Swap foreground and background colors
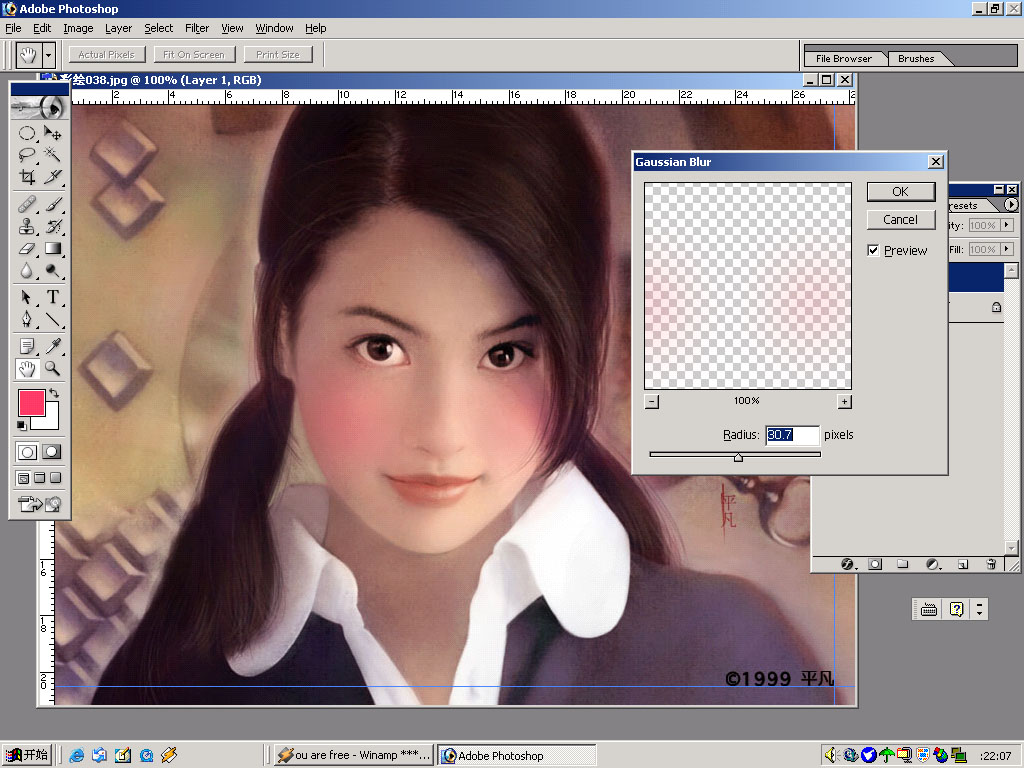This screenshot has width=1024, height=768. pyautogui.click(x=54, y=393)
